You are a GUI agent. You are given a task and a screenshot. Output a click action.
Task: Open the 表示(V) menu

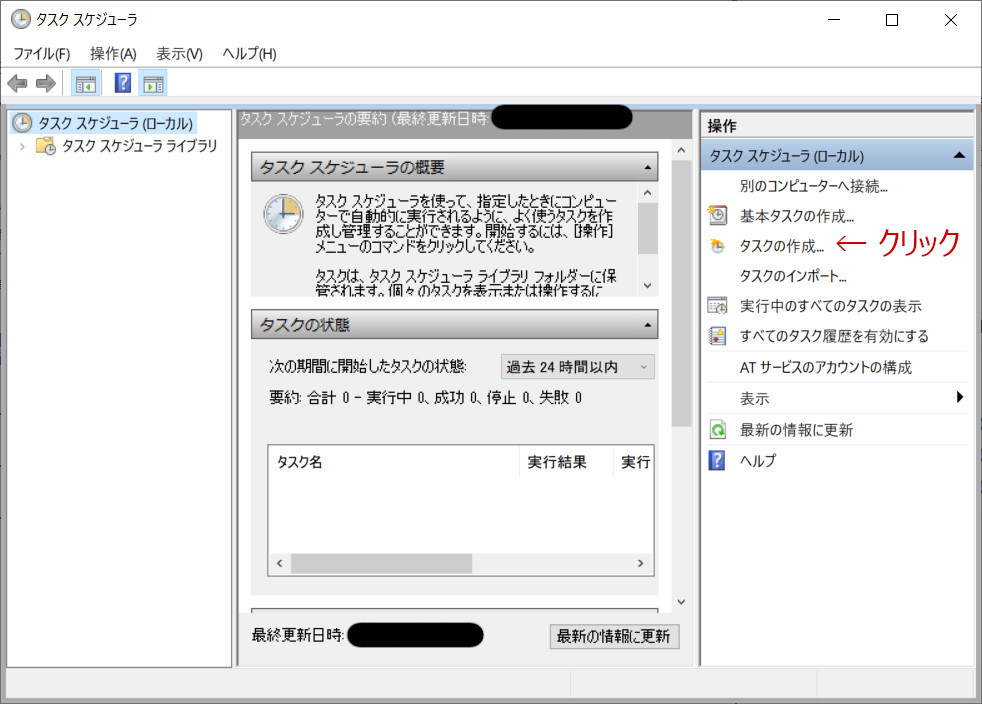click(179, 54)
